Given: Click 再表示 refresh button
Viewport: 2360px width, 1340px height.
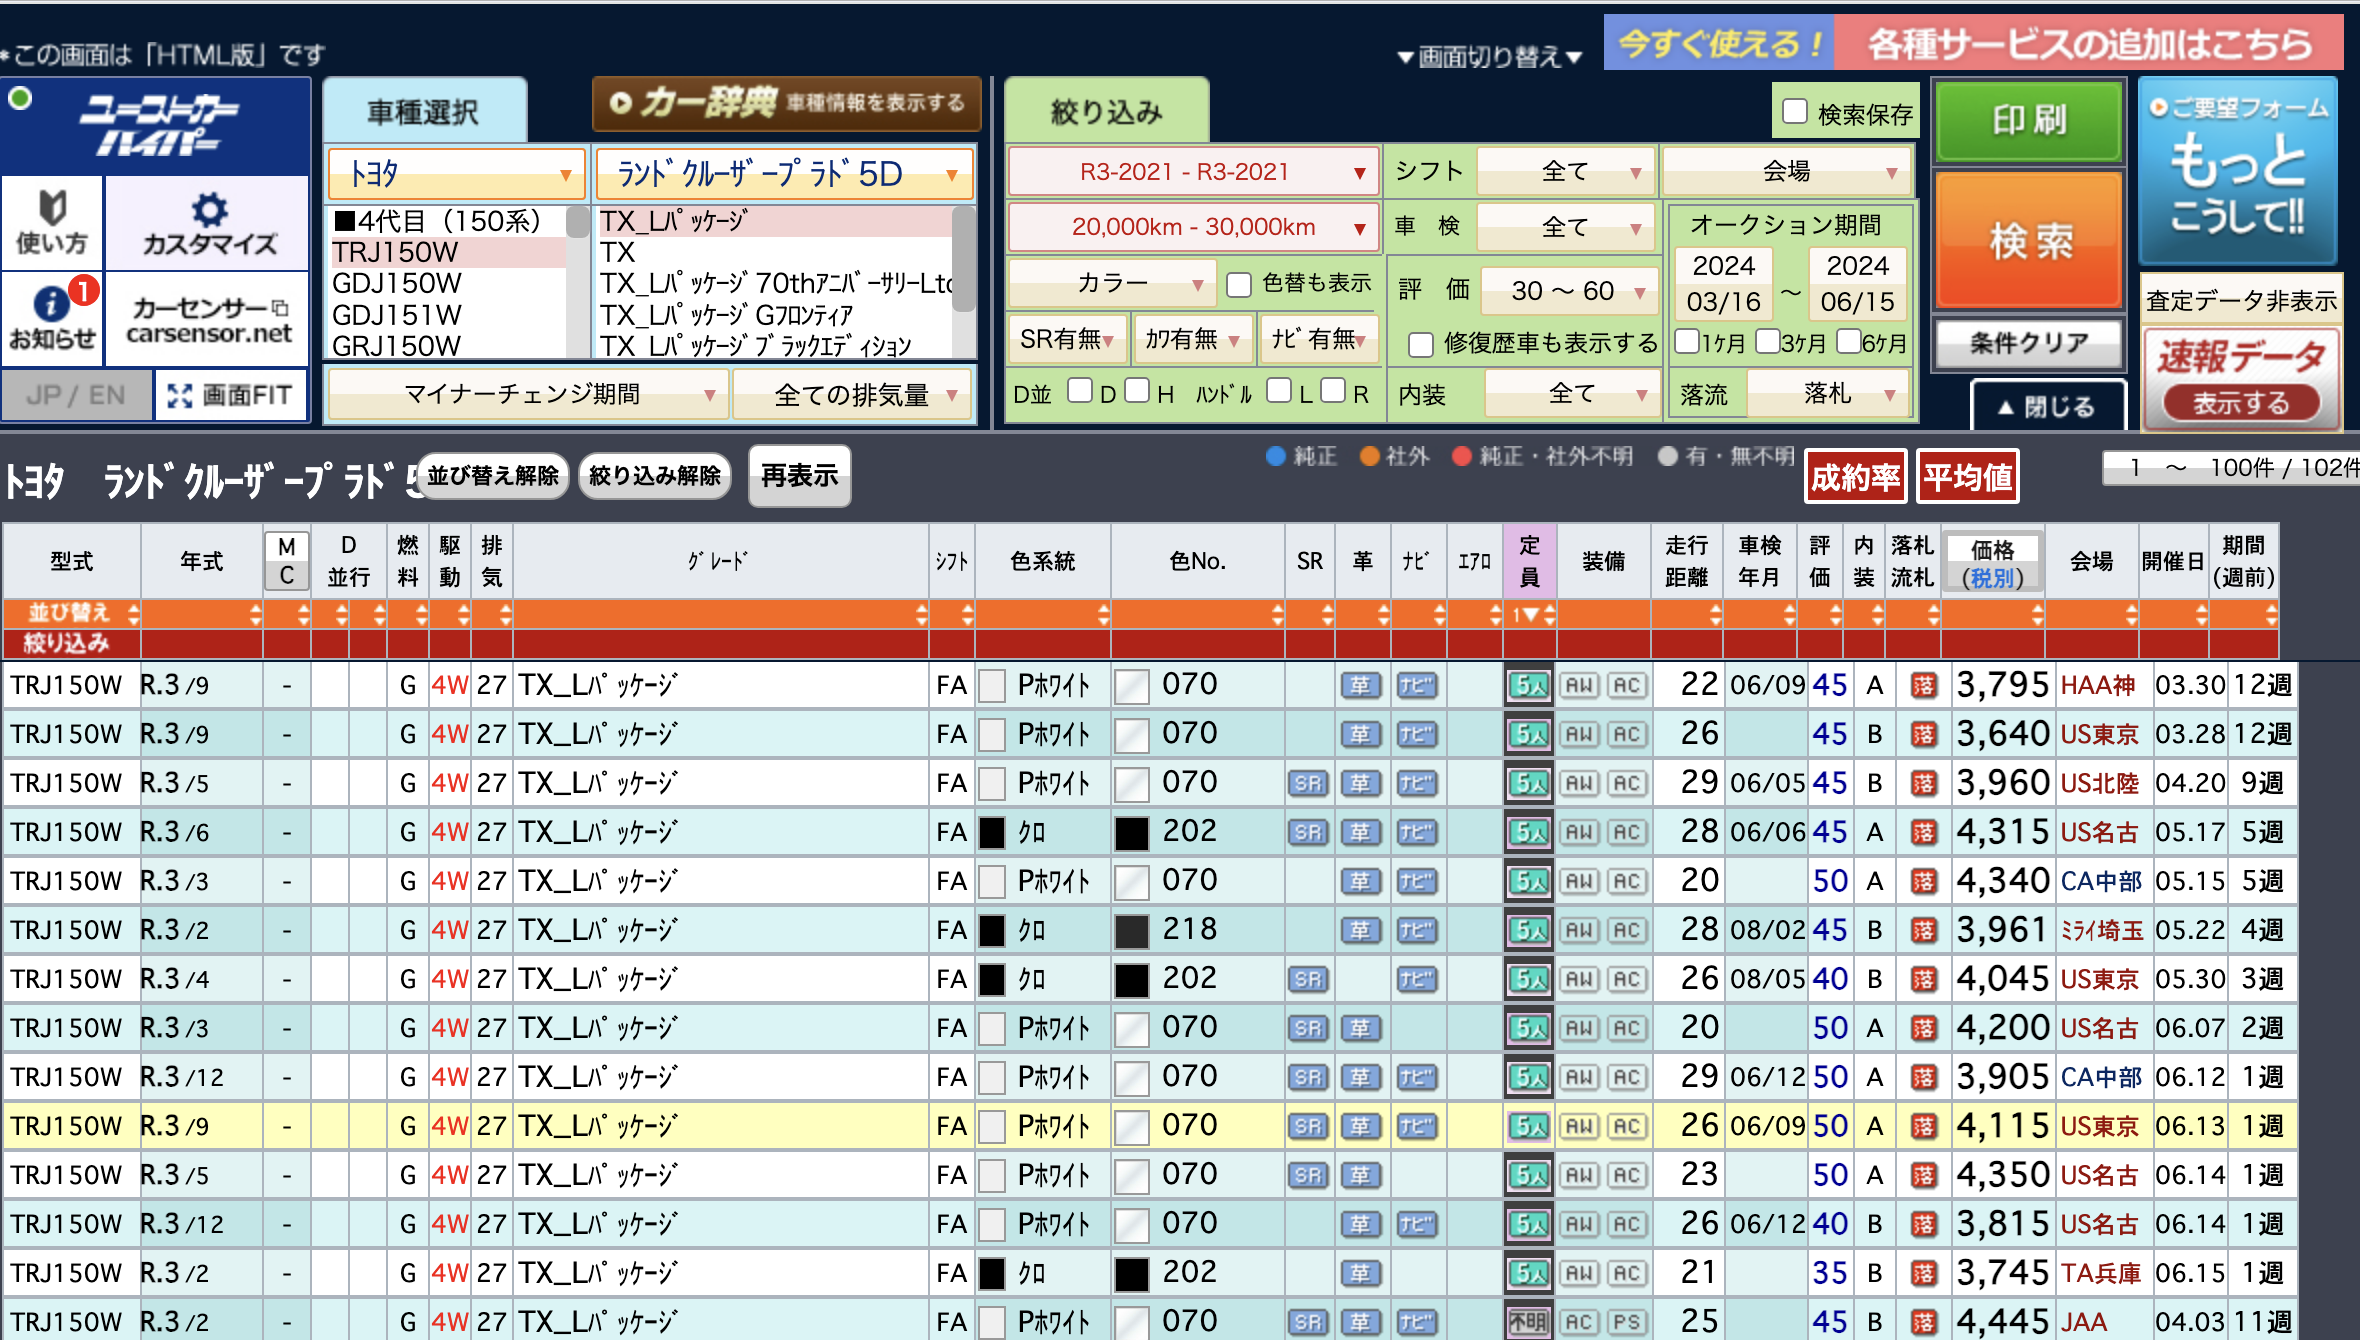Looking at the screenshot, I should tap(800, 476).
